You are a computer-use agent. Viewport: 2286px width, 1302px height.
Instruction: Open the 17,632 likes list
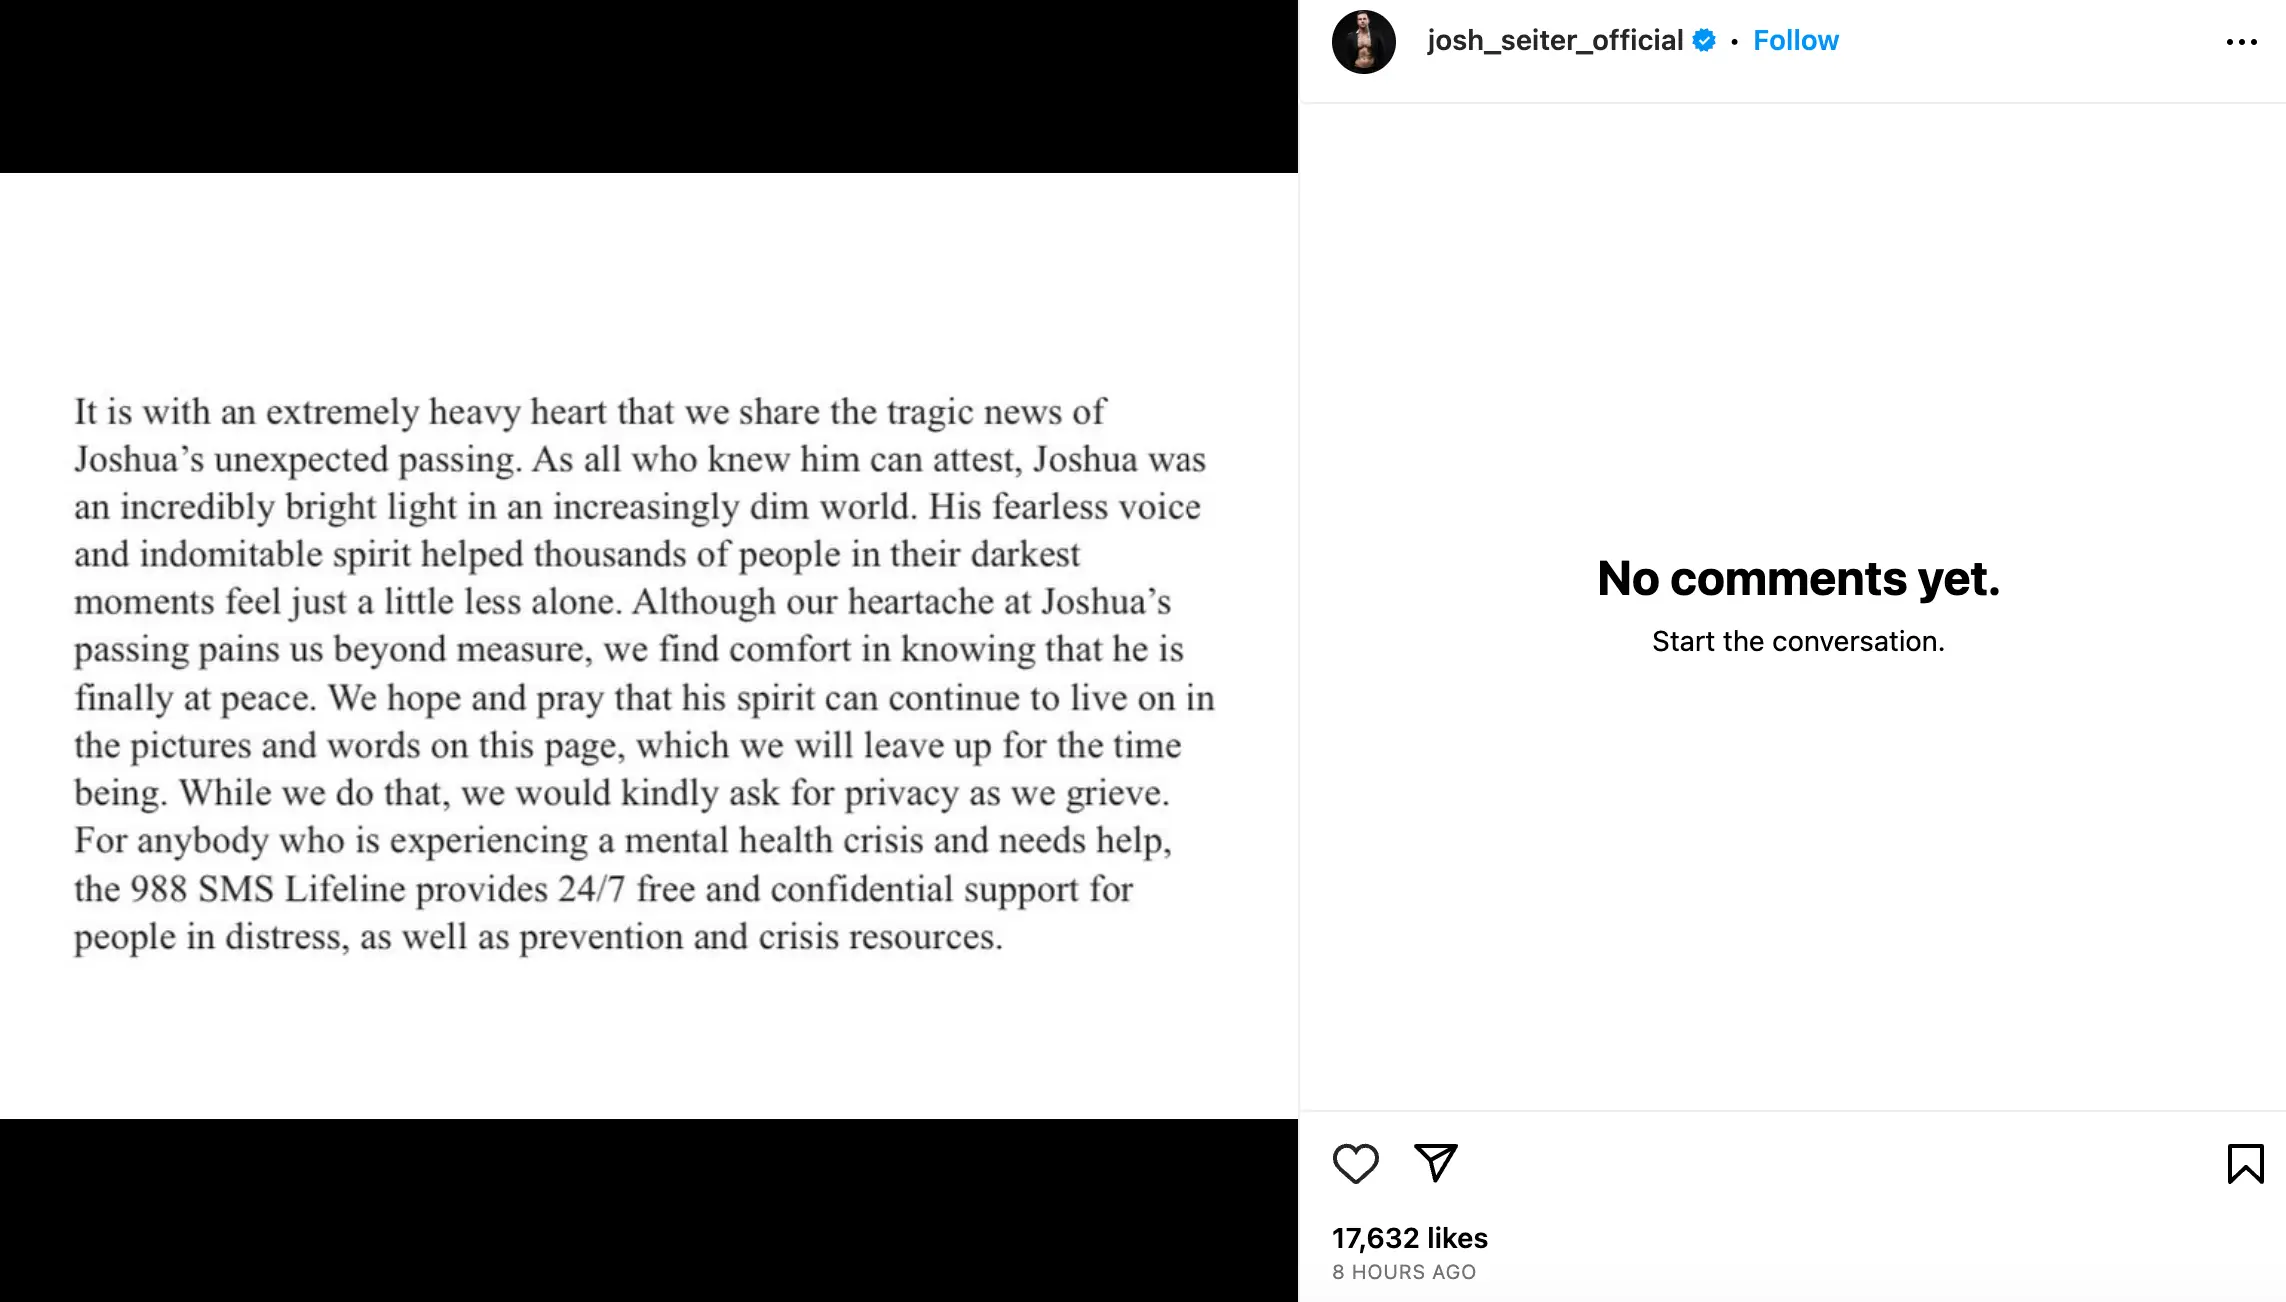click(1410, 1238)
